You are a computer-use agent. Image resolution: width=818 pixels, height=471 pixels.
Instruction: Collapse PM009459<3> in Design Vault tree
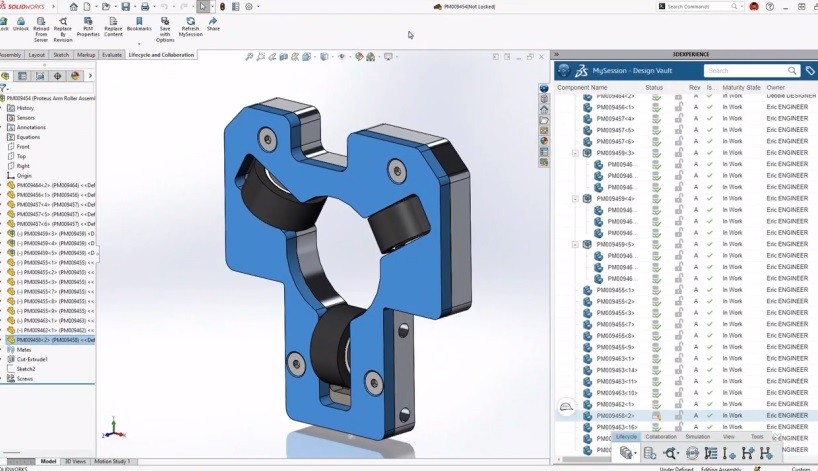pos(575,153)
